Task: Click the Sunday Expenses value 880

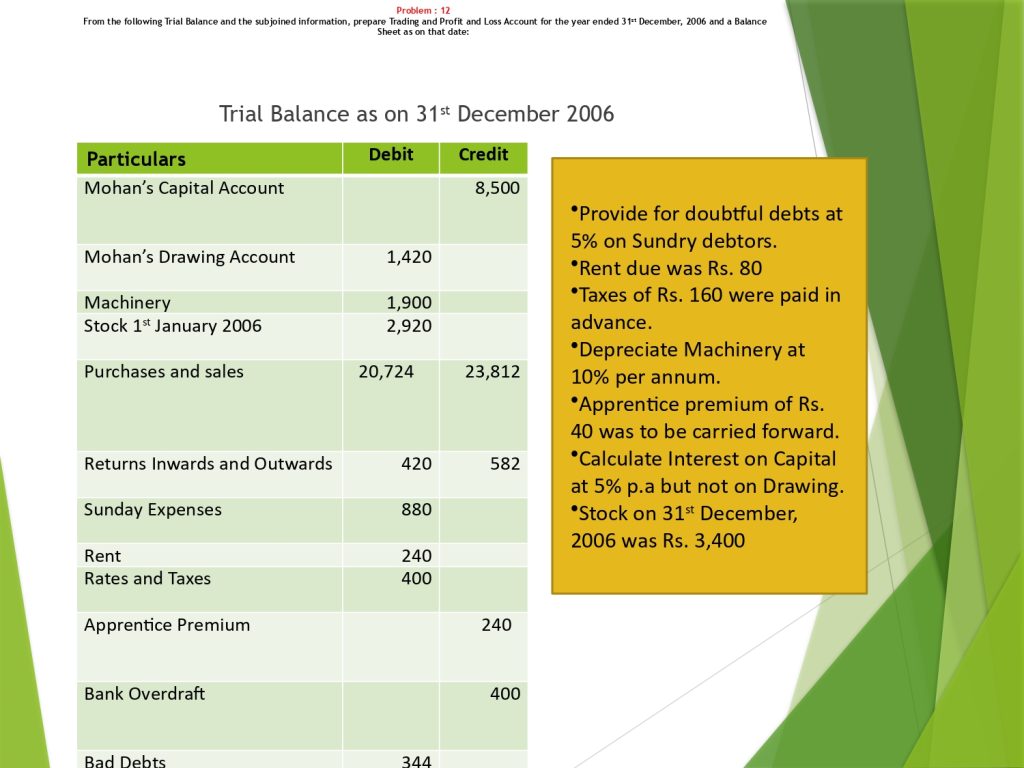Action: tap(416, 510)
